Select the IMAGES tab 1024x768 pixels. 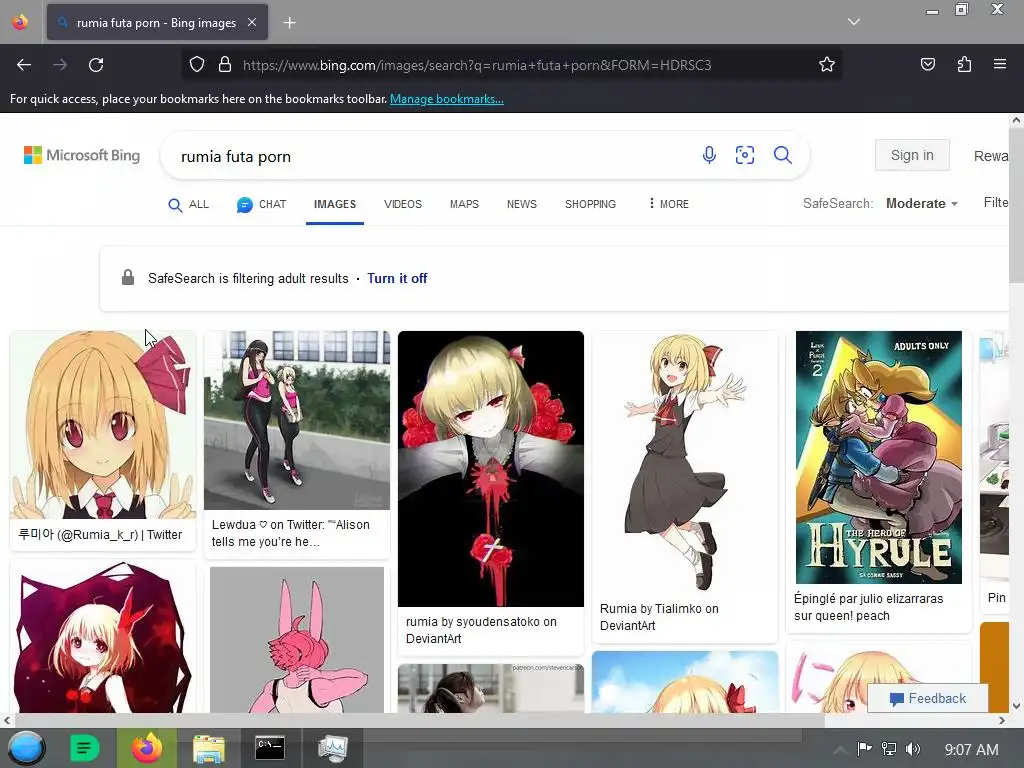pyautogui.click(x=334, y=204)
